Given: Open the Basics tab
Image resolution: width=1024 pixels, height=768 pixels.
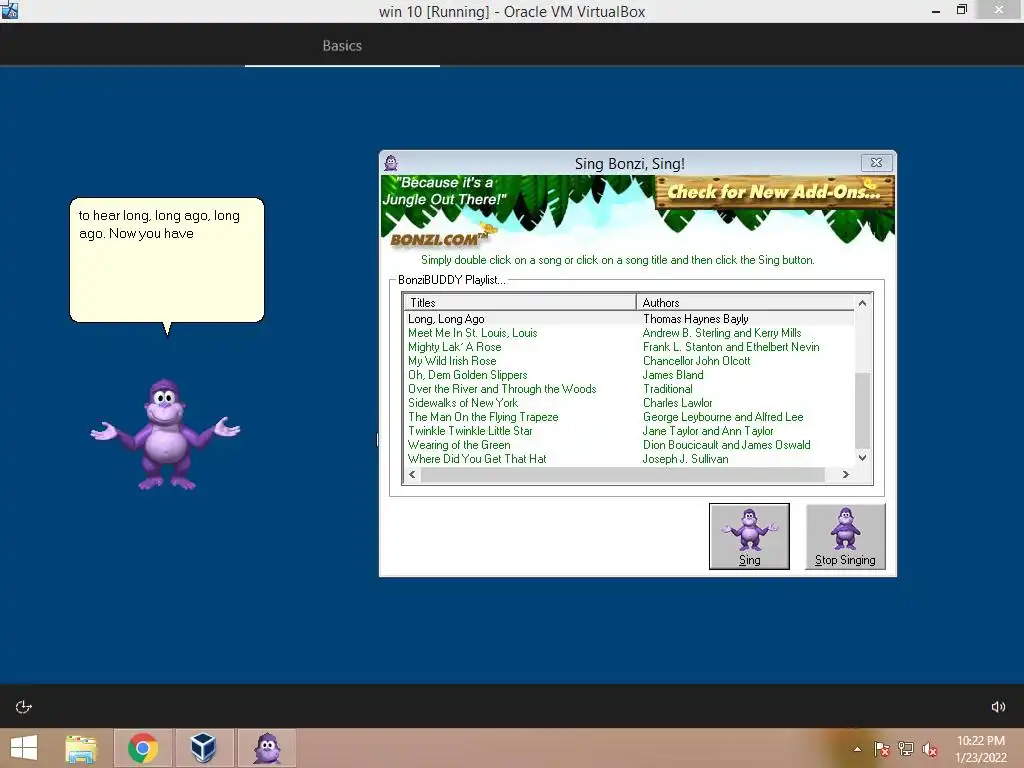Looking at the screenshot, I should 342,46.
